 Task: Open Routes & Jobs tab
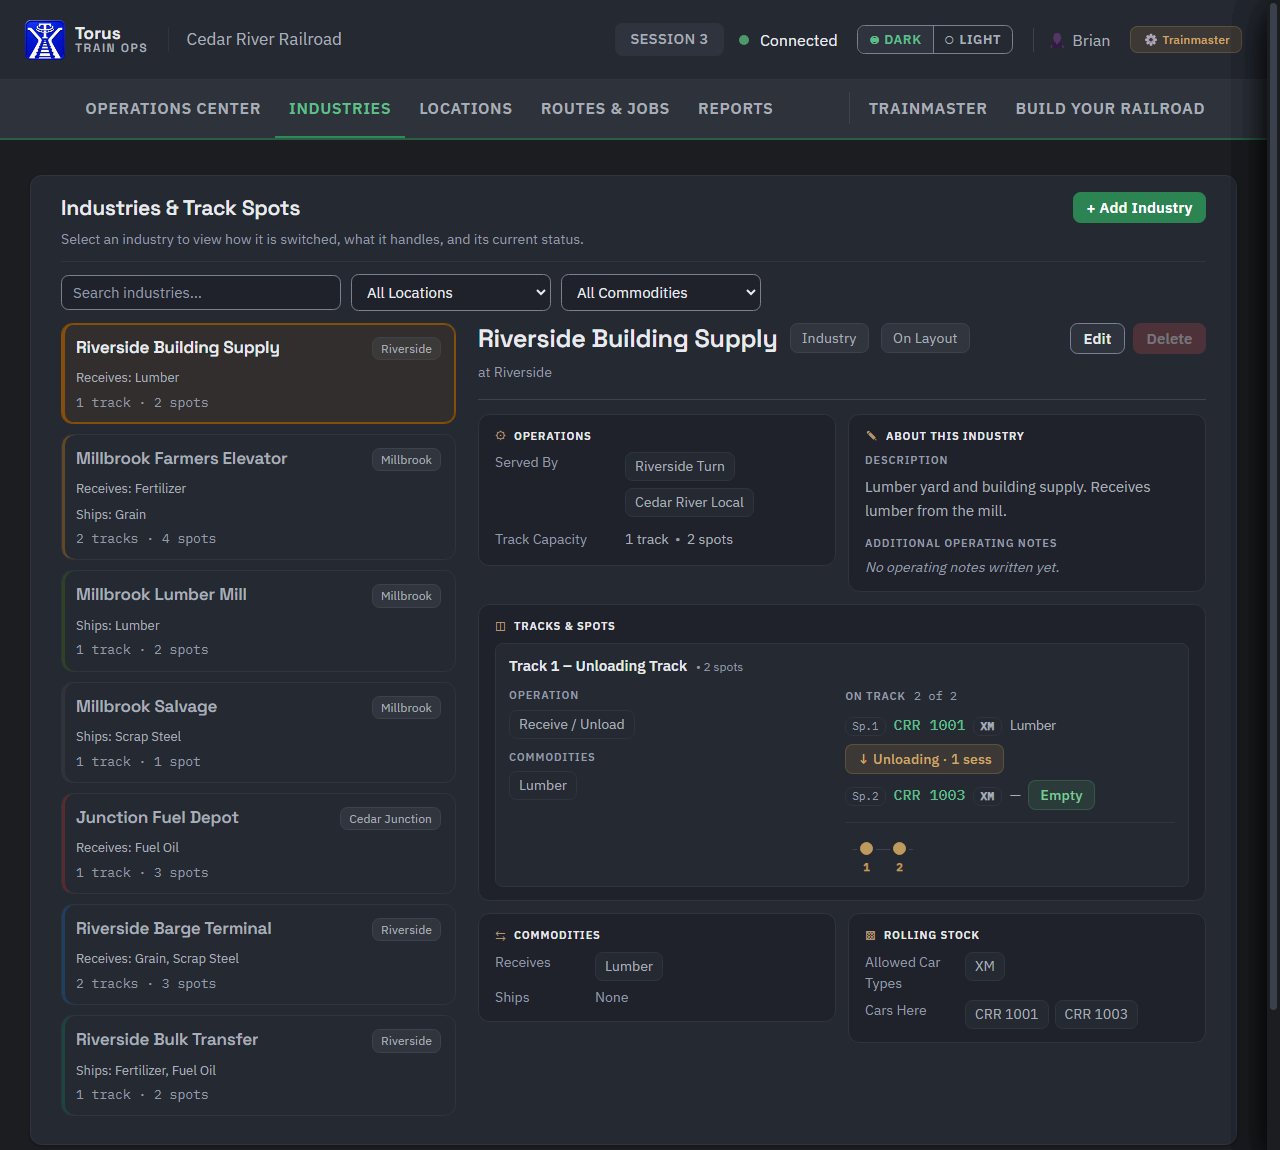[x=605, y=109]
